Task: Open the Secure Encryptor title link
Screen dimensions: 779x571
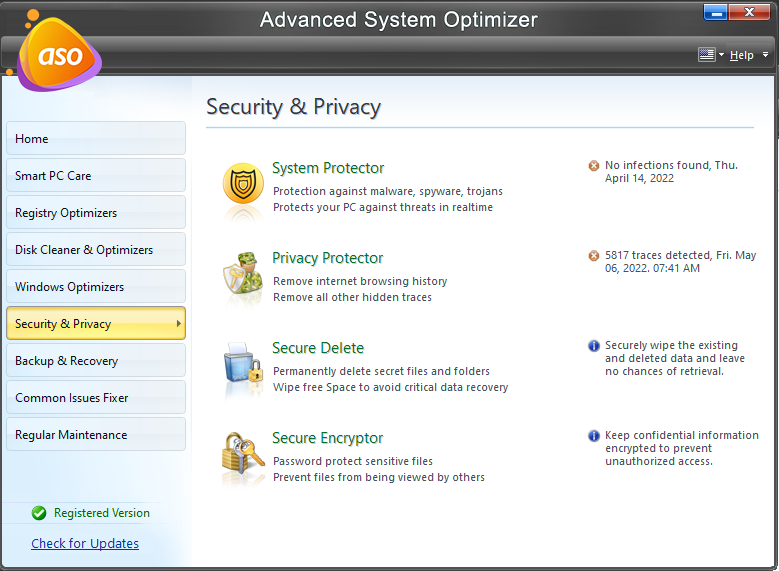Action: click(327, 438)
